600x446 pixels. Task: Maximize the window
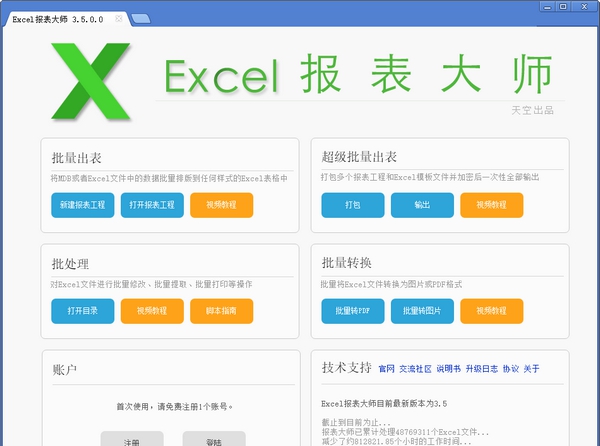(563, 7)
